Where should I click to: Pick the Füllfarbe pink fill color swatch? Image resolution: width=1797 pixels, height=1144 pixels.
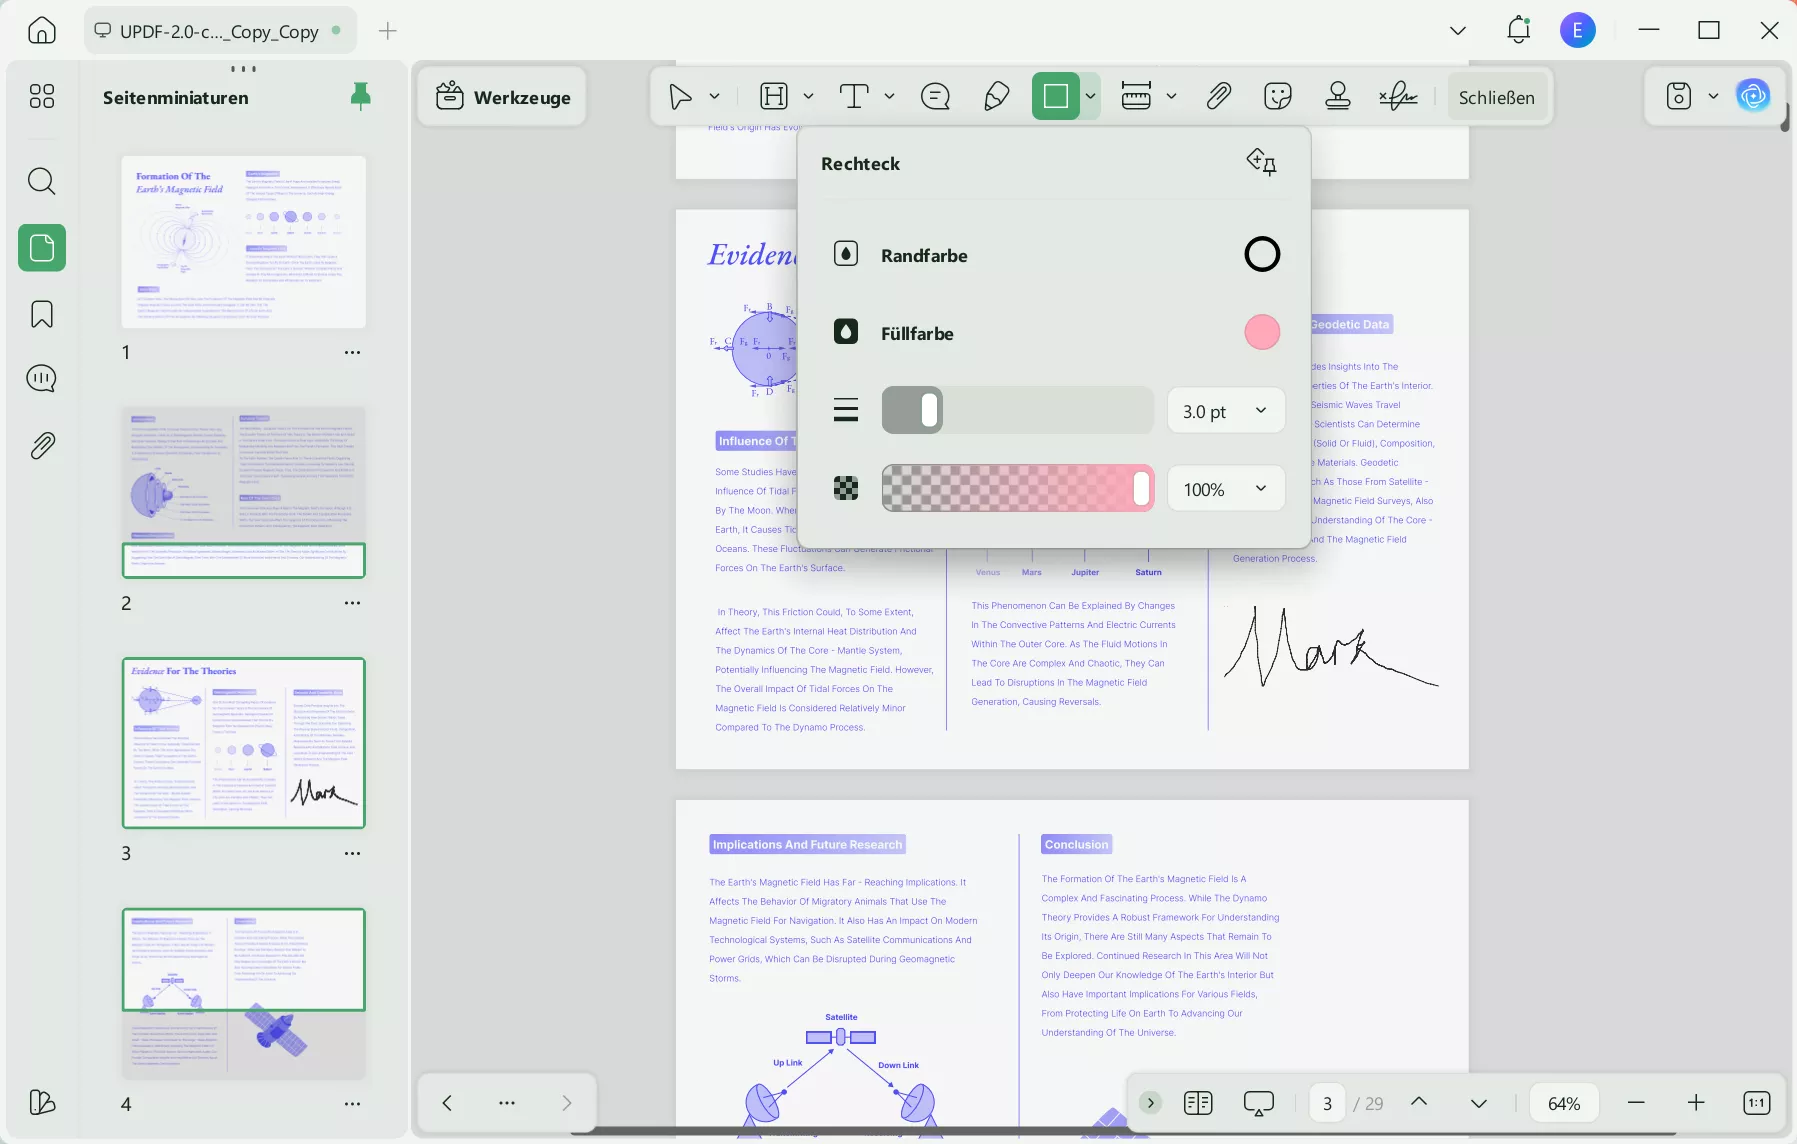click(x=1262, y=332)
